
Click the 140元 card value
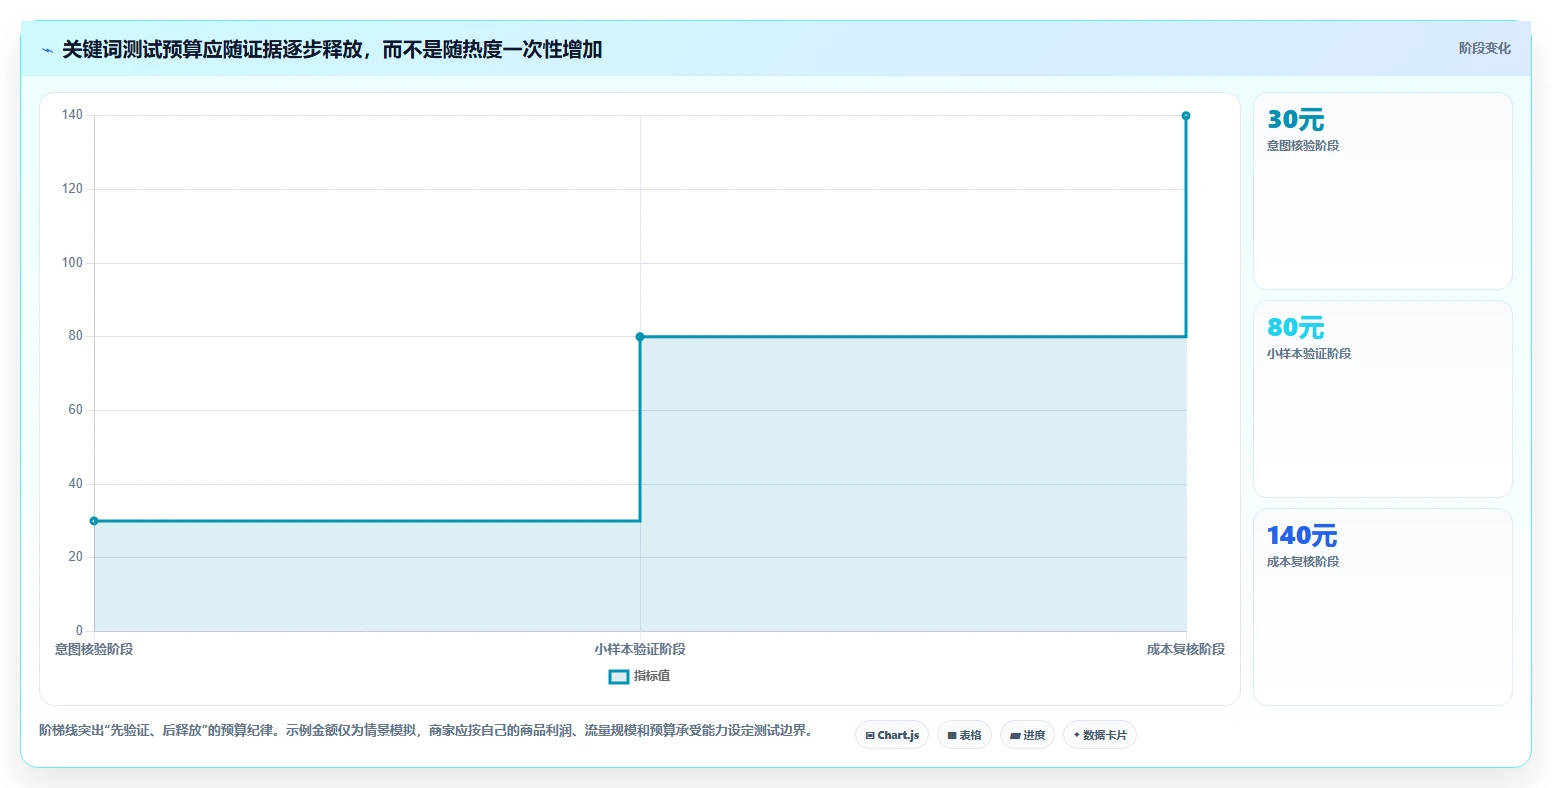point(1302,536)
